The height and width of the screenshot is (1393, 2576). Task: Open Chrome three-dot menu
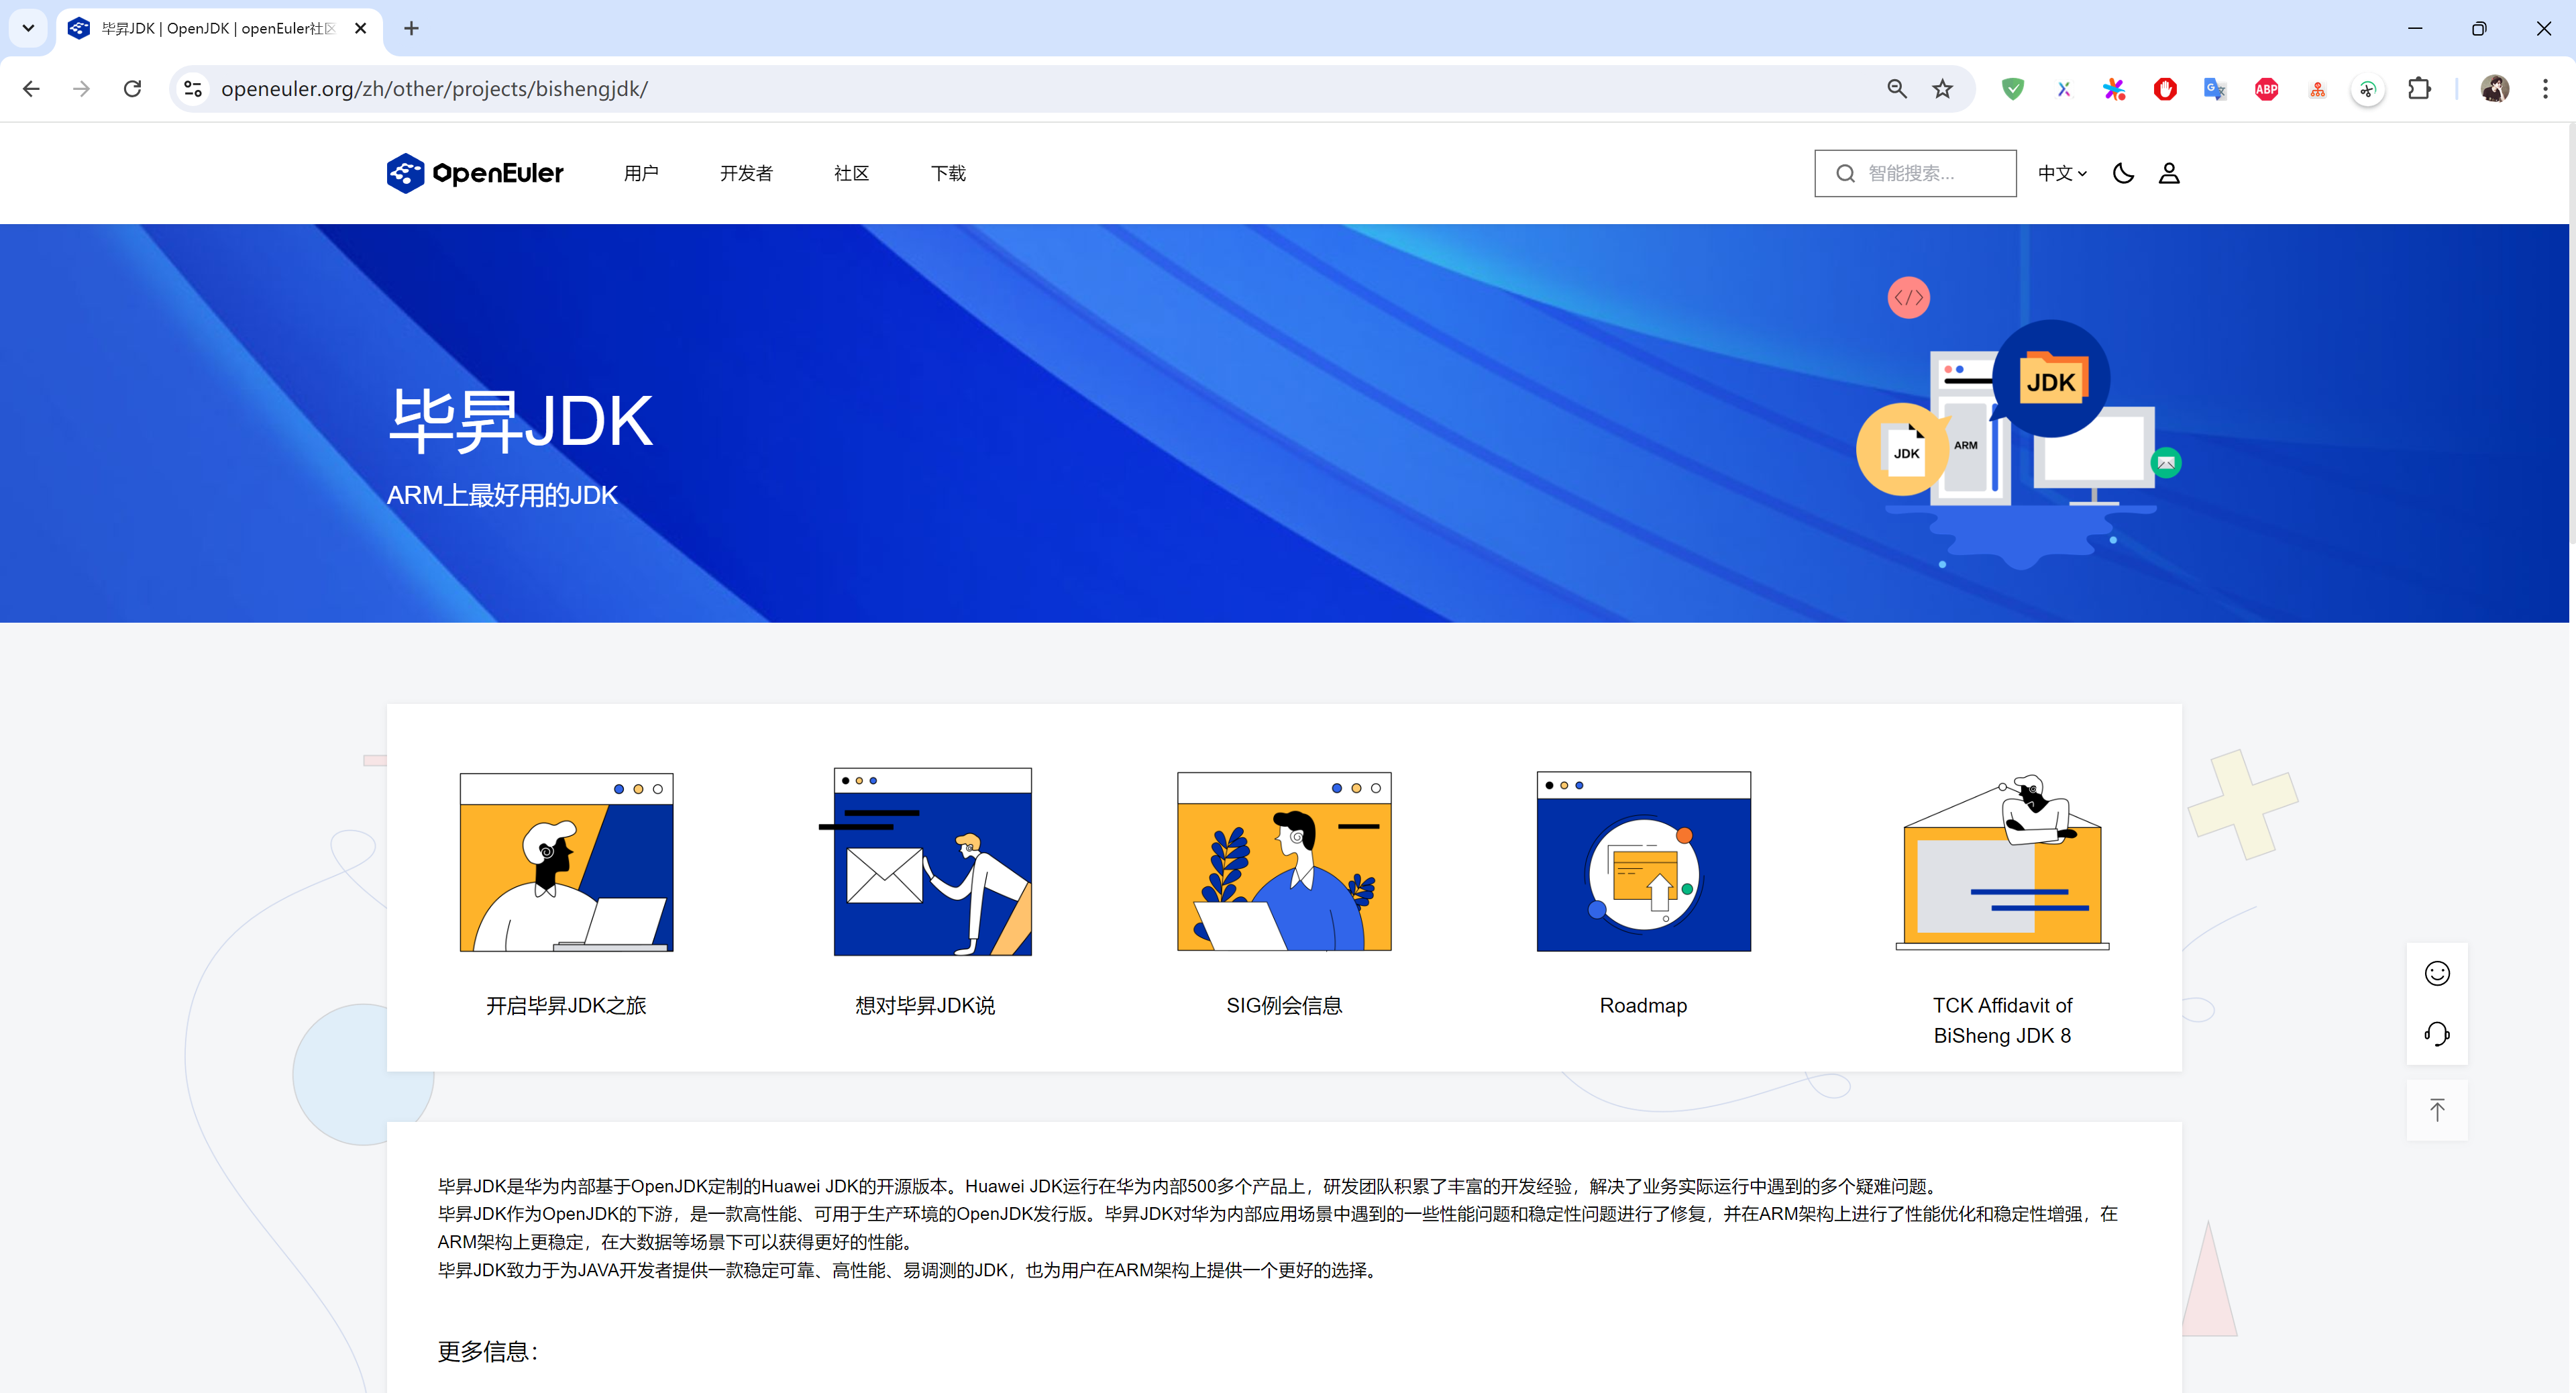[2545, 89]
